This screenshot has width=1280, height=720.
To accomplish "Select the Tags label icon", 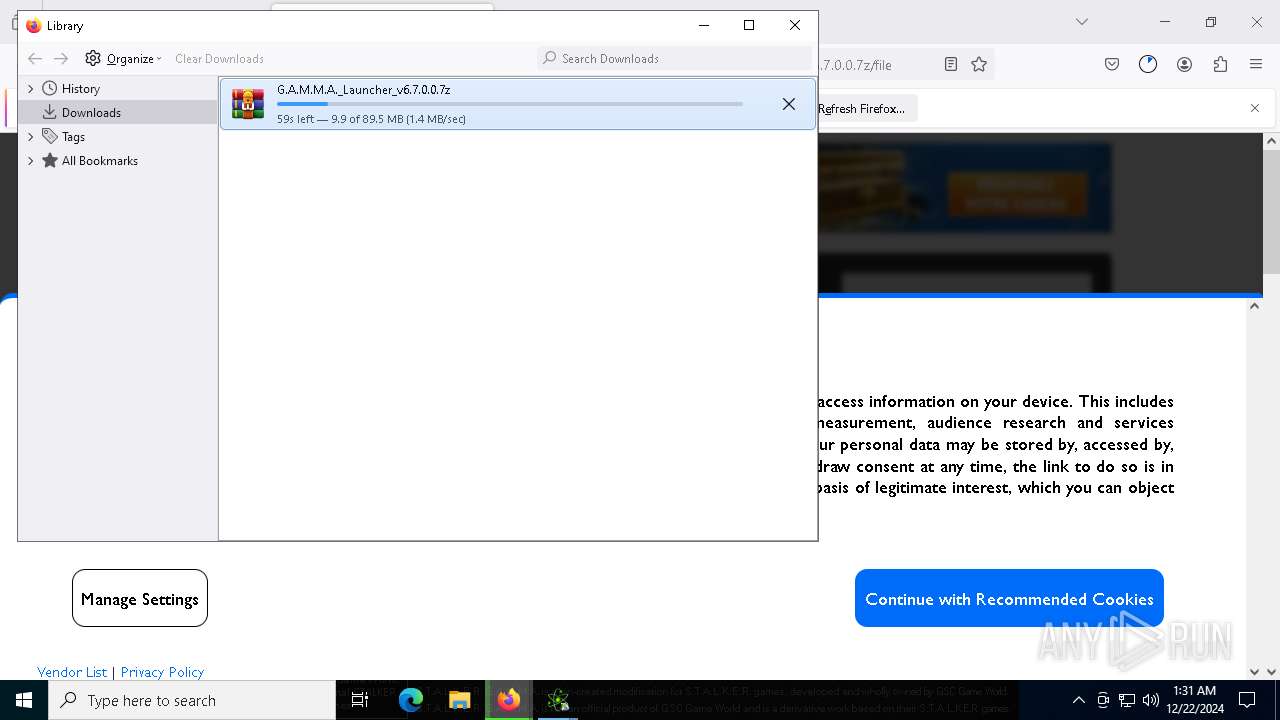I will tap(49, 137).
